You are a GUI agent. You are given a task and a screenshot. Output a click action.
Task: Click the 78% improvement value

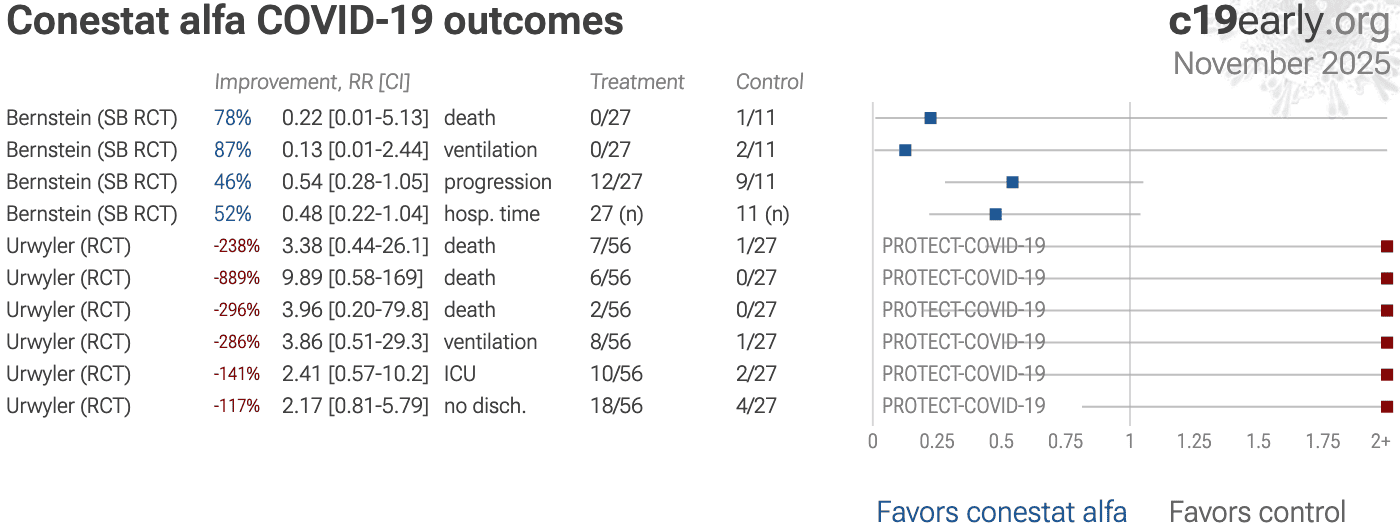232,118
